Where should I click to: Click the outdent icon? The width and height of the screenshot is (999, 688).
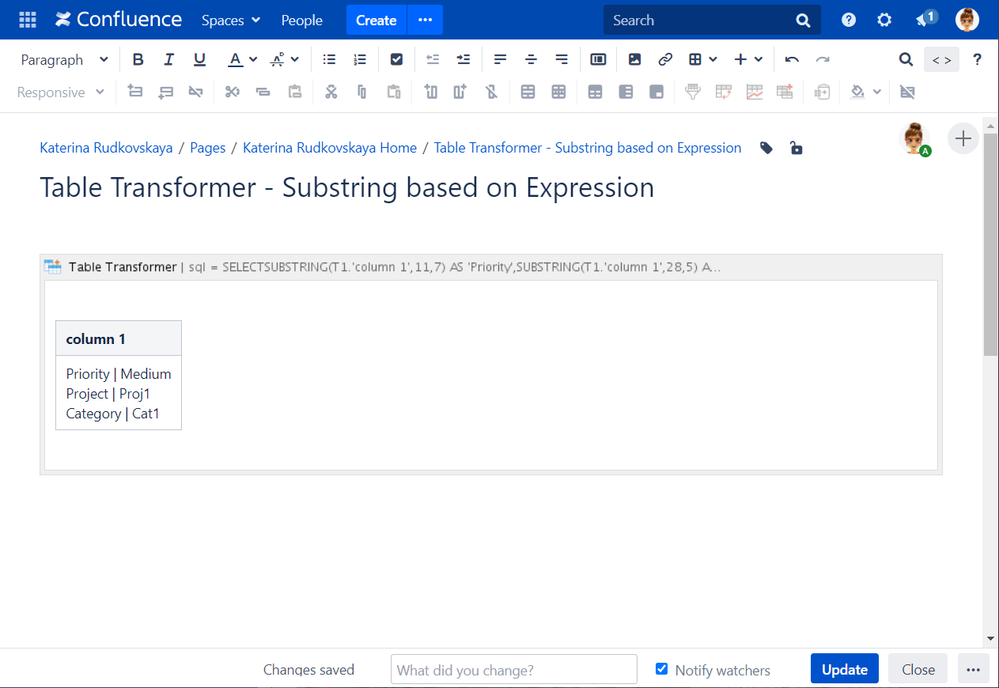click(x=433, y=59)
